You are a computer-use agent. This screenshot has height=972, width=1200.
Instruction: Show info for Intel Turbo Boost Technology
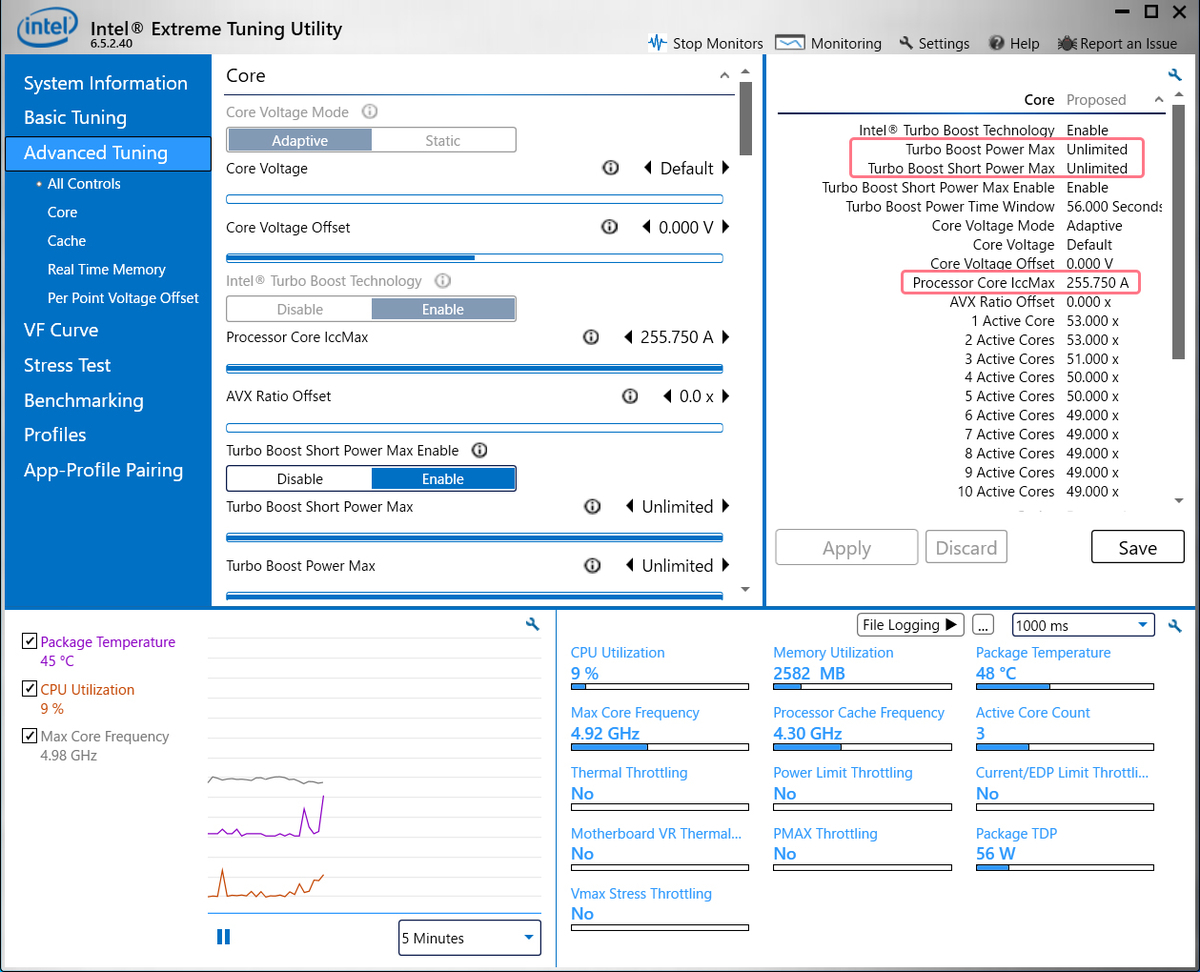[442, 281]
